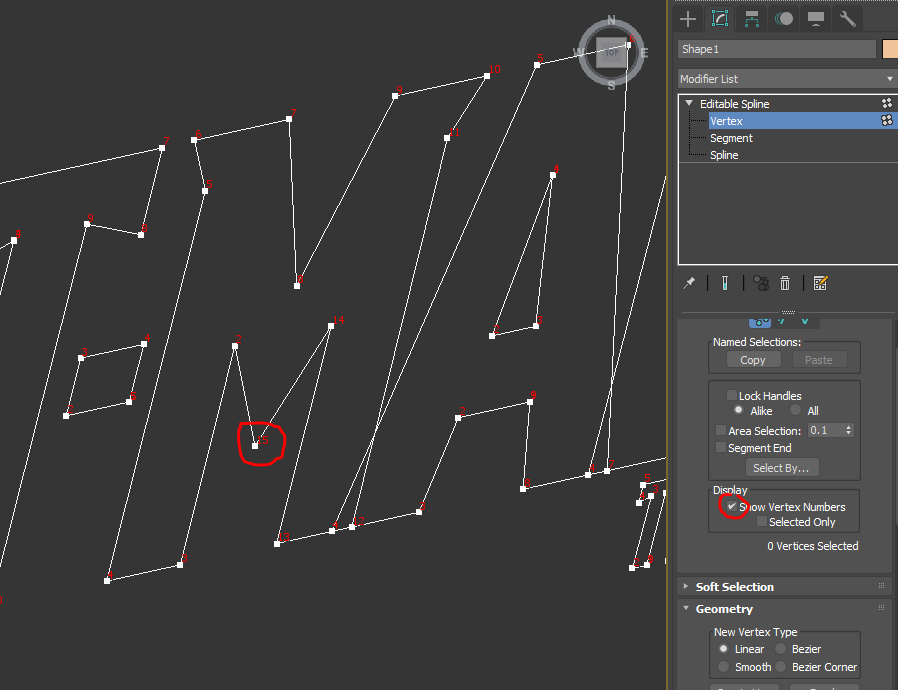This screenshot has height=690, width=898.
Task: Click the object color swatch beside Shape1
Action: [888, 48]
